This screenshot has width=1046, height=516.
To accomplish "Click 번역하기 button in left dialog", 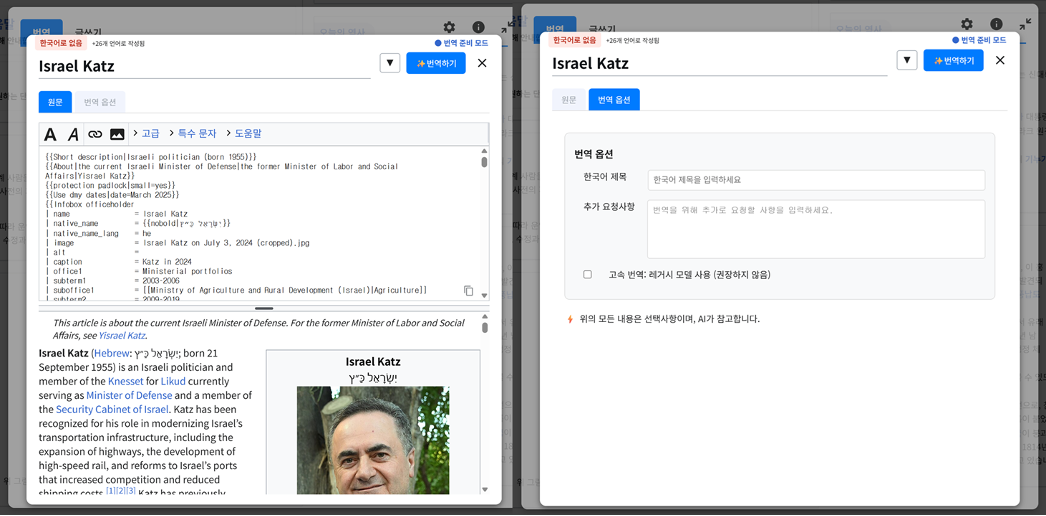I will pyautogui.click(x=436, y=63).
